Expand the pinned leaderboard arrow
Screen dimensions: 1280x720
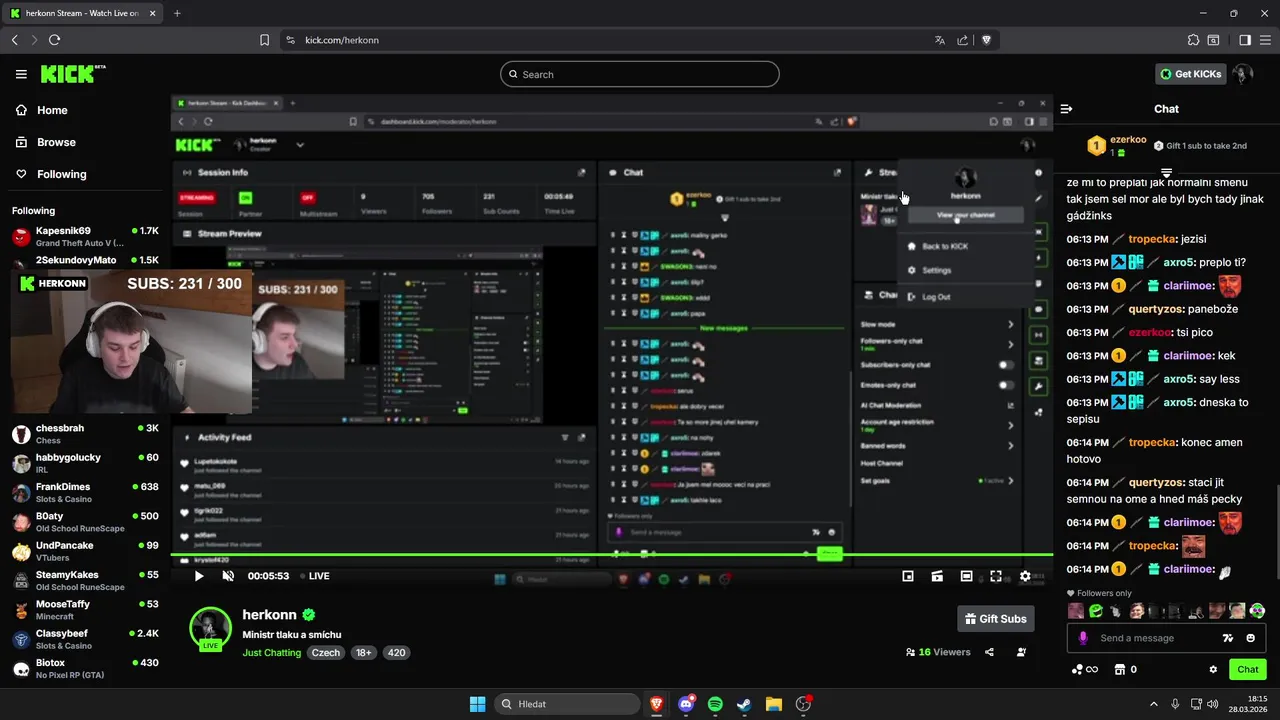(1166, 173)
